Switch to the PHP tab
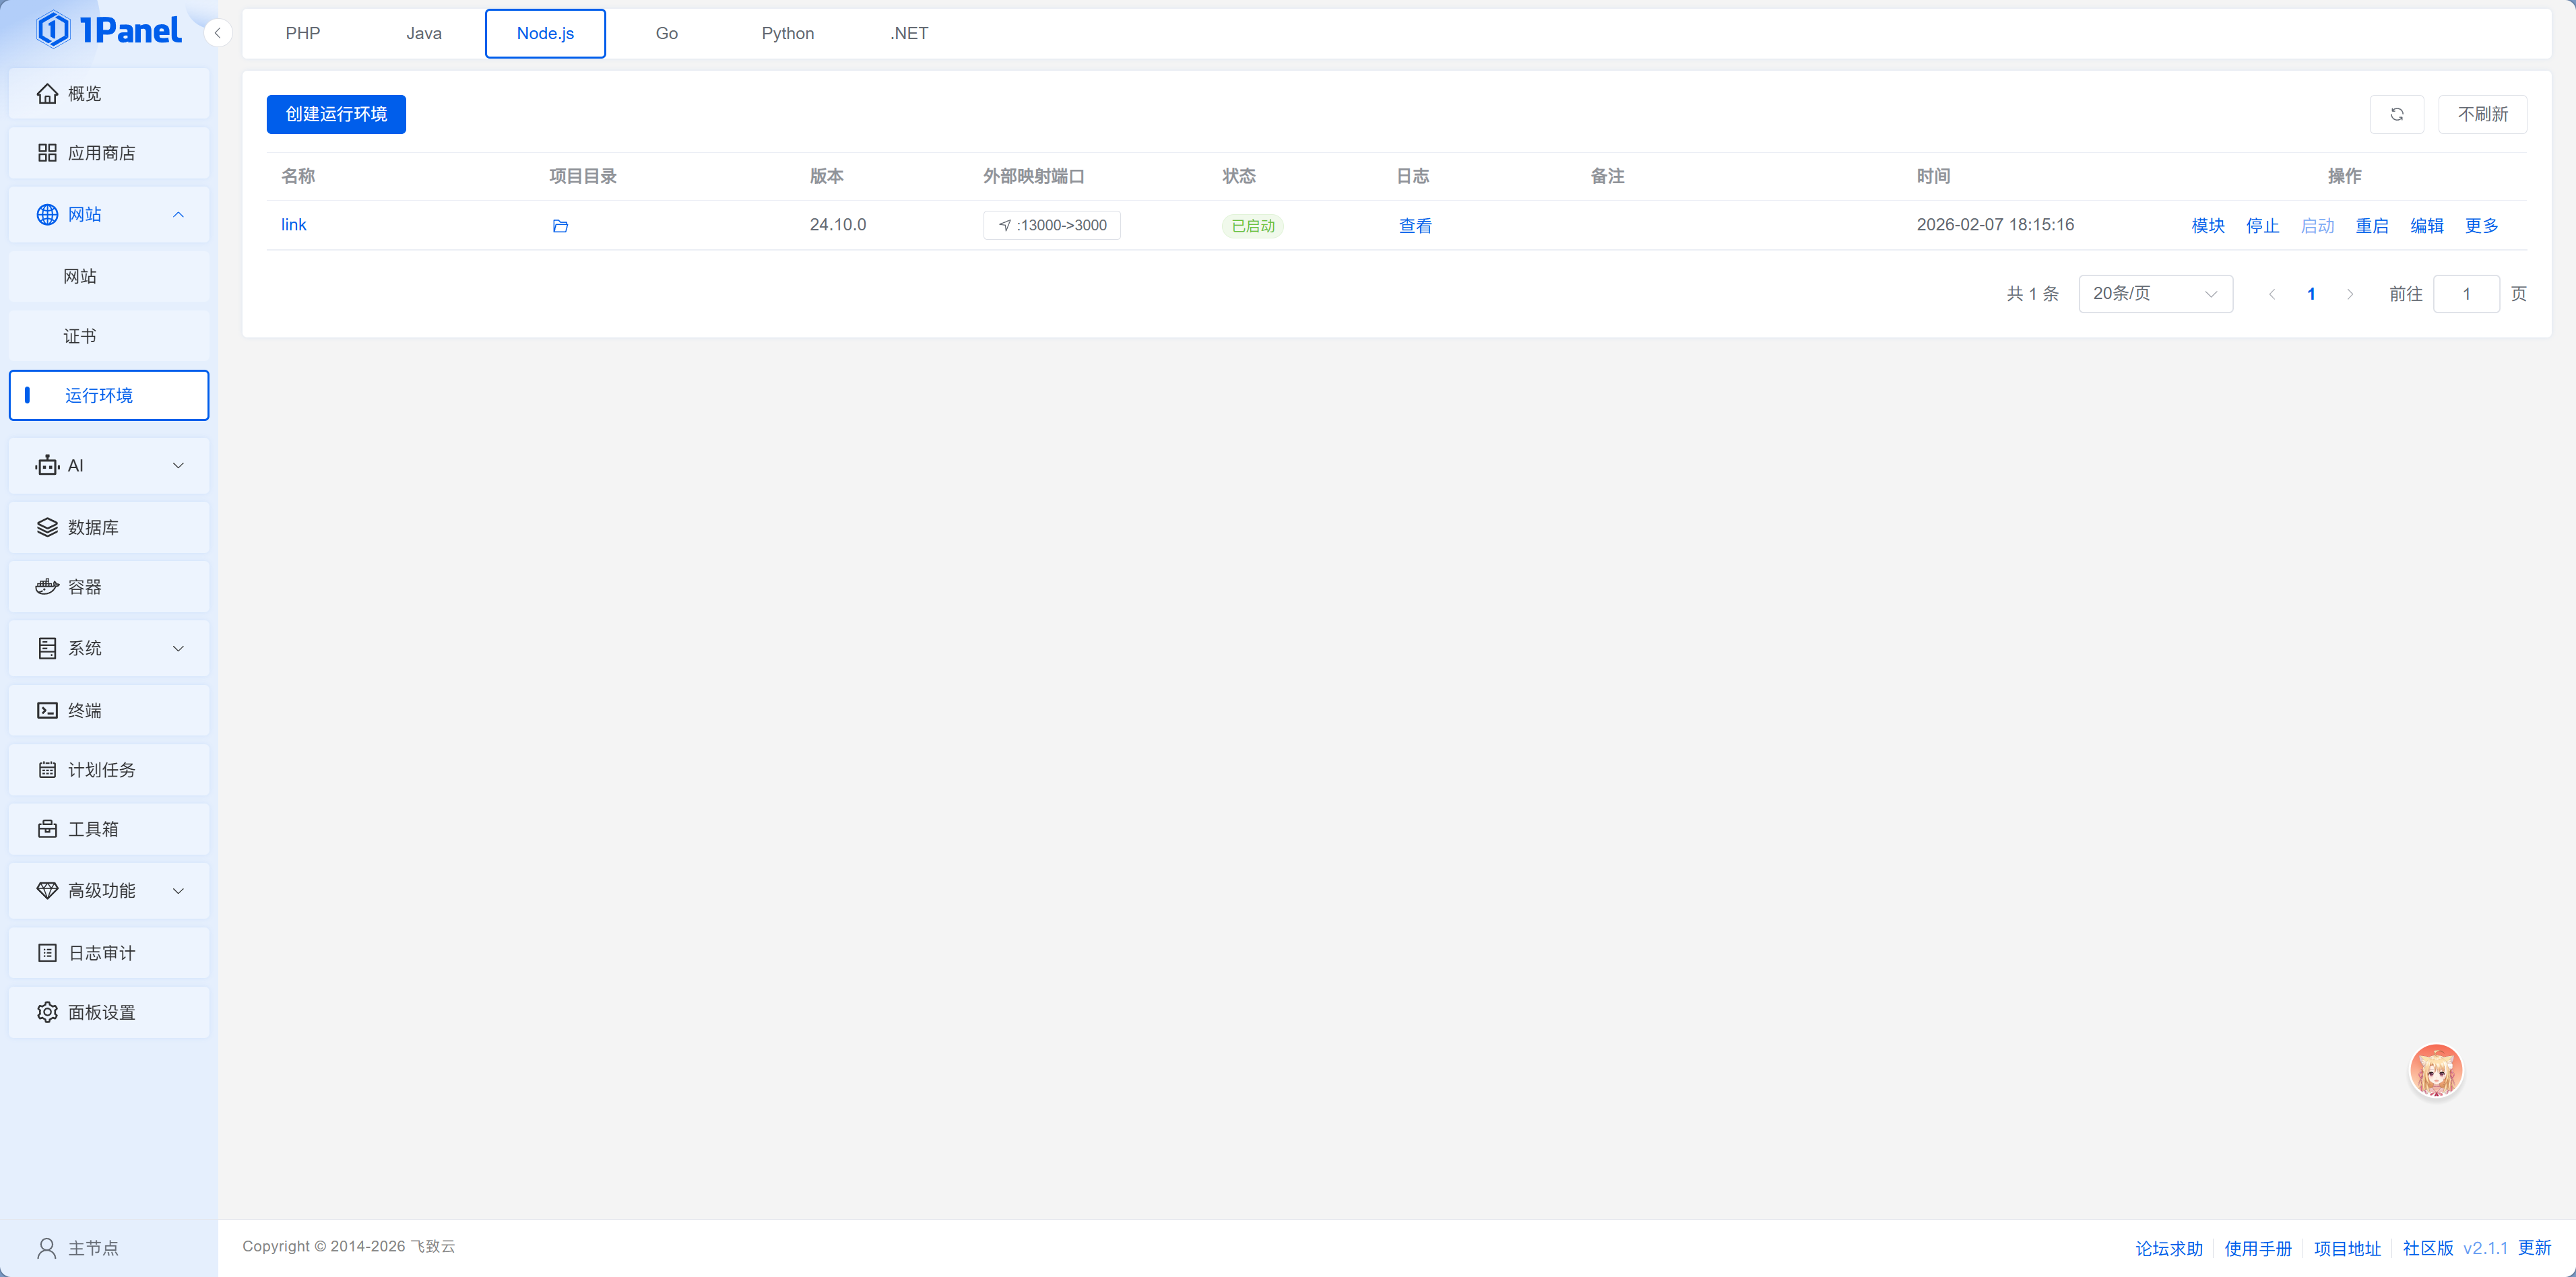Viewport: 2576px width, 1277px height. pyautogui.click(x=302, y=33)
